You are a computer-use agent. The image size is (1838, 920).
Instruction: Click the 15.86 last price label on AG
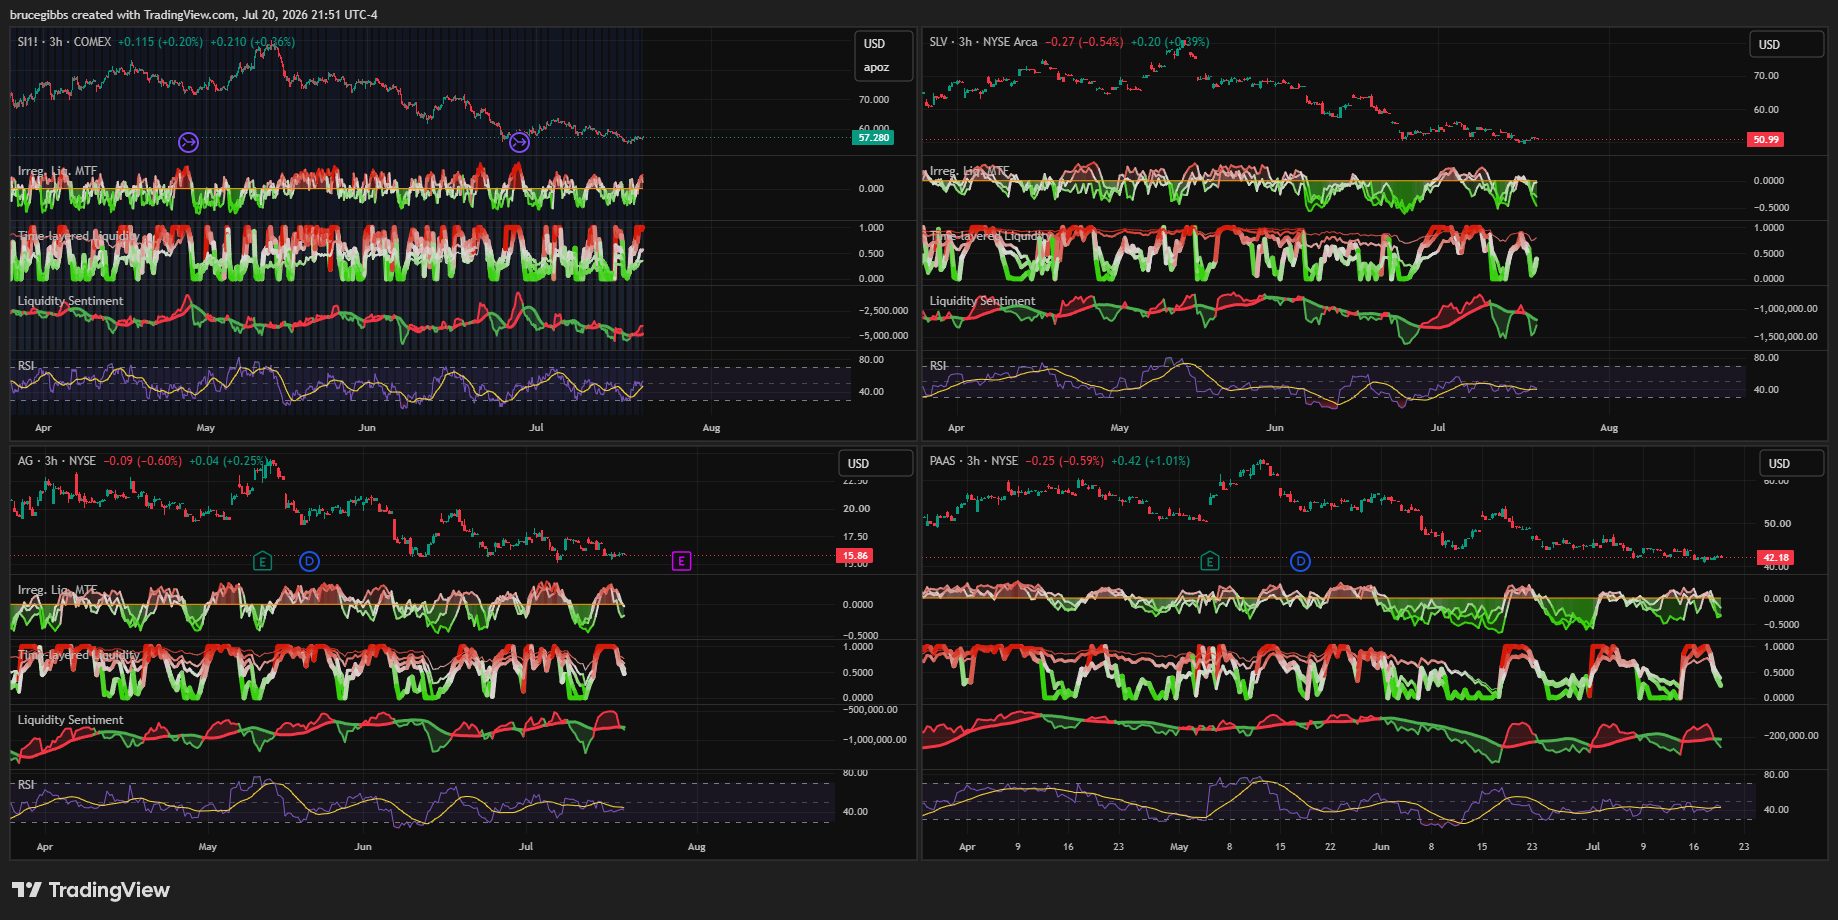(855, 555)
